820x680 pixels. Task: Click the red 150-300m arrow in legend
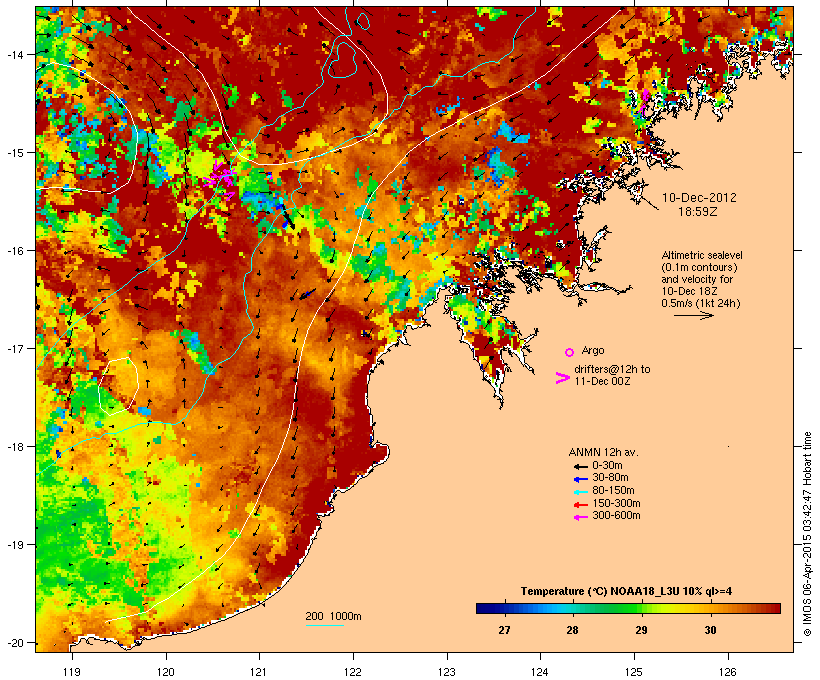[x=580, y=504]
